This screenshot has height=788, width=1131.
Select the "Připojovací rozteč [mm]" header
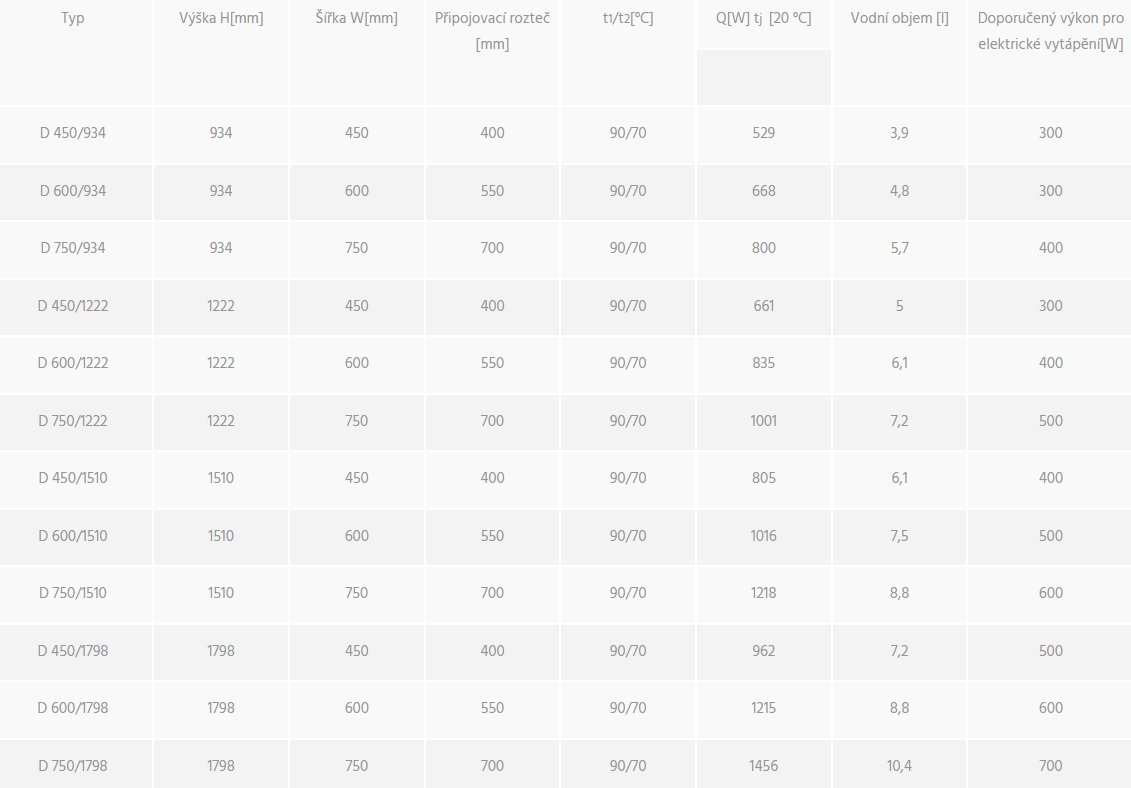pos(492,31)
